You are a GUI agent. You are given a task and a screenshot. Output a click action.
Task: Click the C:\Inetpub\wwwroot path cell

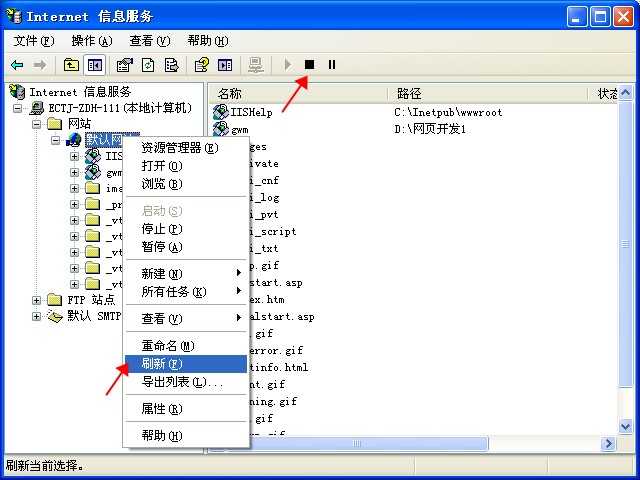(x=448, y=112)
